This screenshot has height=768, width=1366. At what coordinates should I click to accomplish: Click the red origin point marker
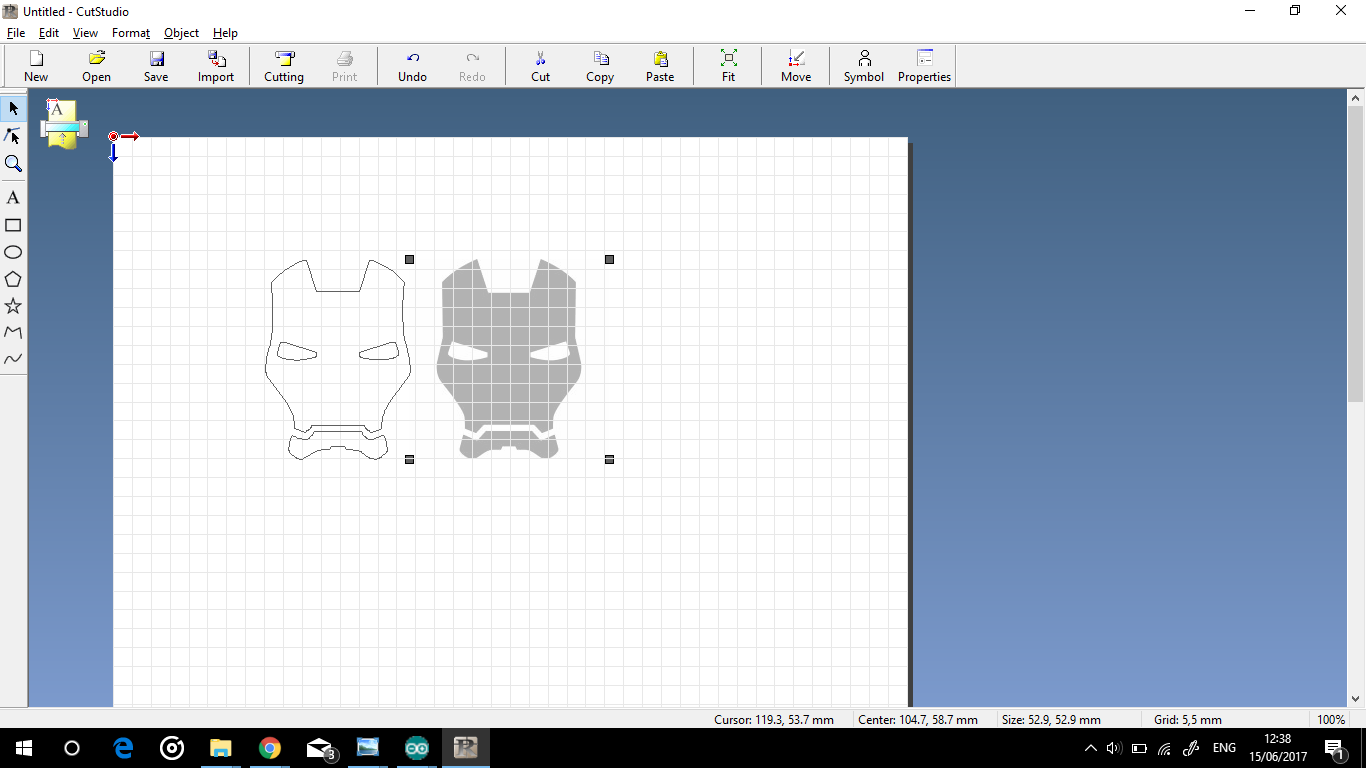[x=113, y=136]
